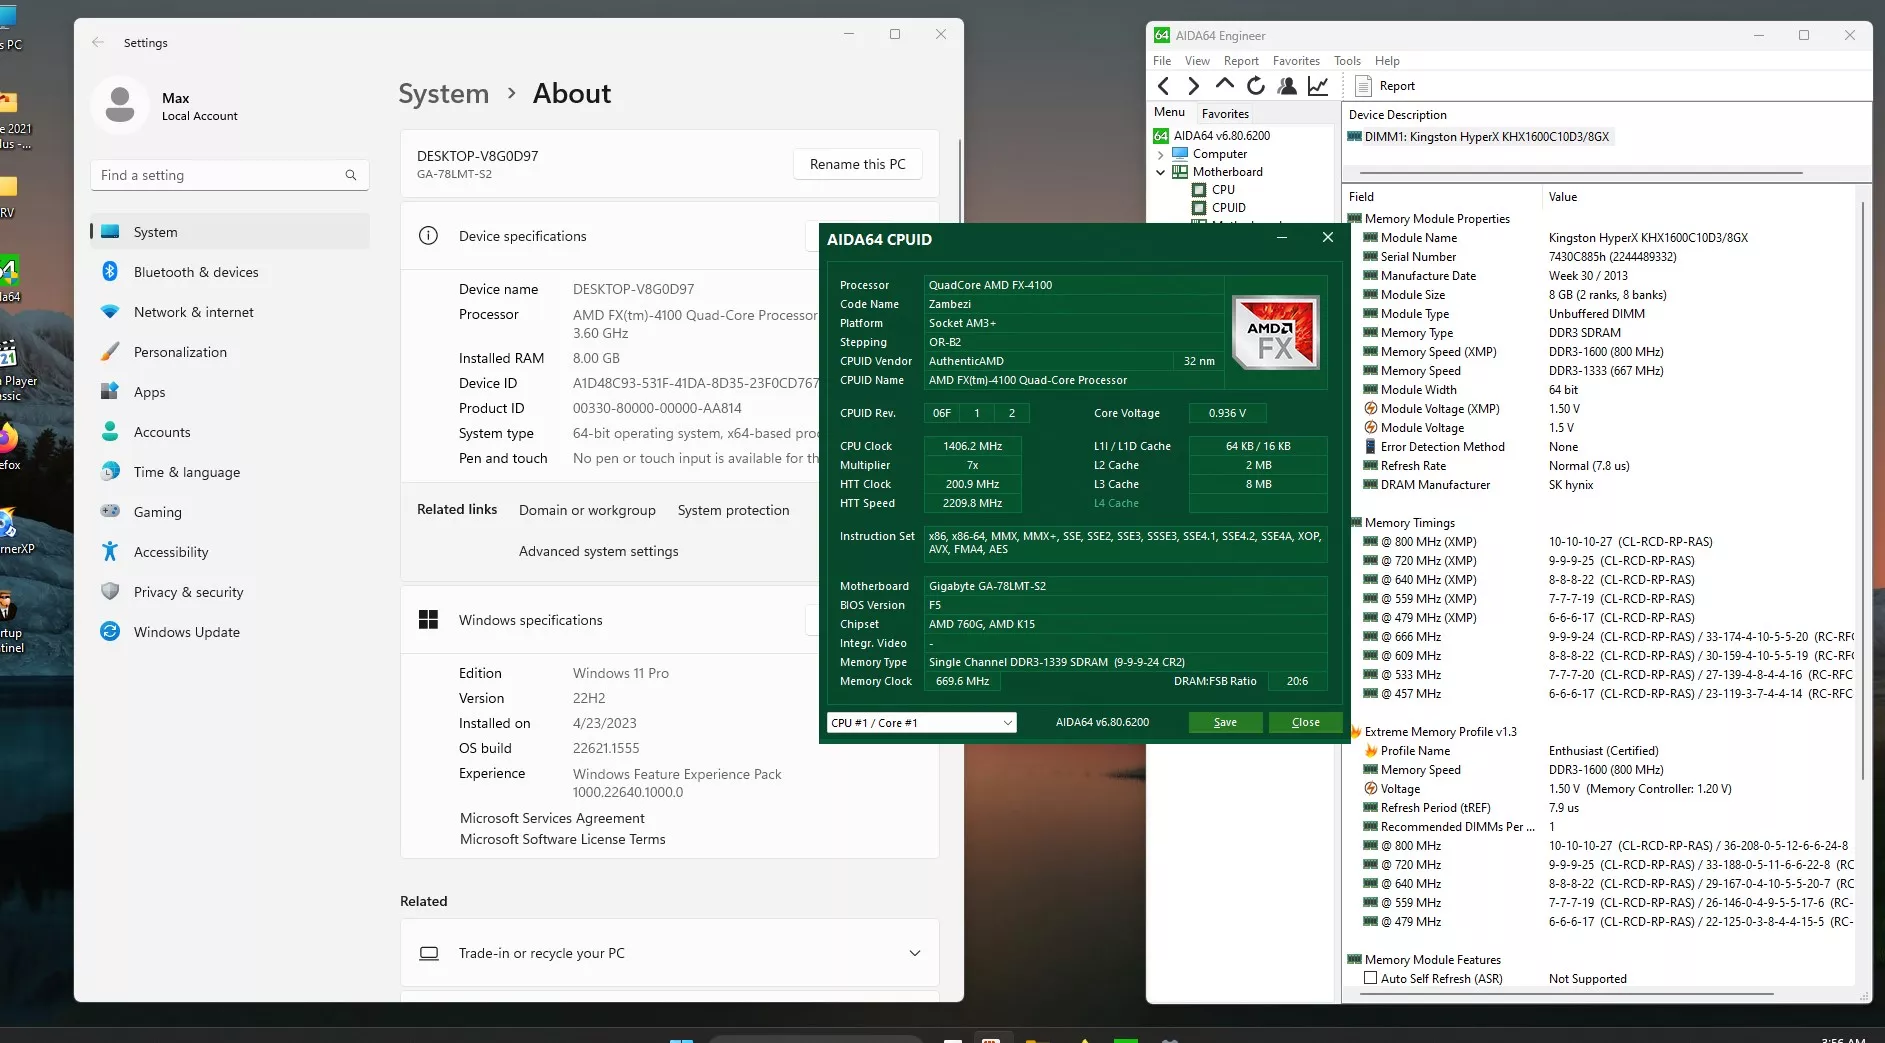Viewport: 1885px width, 1043px height.
Task: Click Save button in CPUID window
Action: [x=1225, y=723]
